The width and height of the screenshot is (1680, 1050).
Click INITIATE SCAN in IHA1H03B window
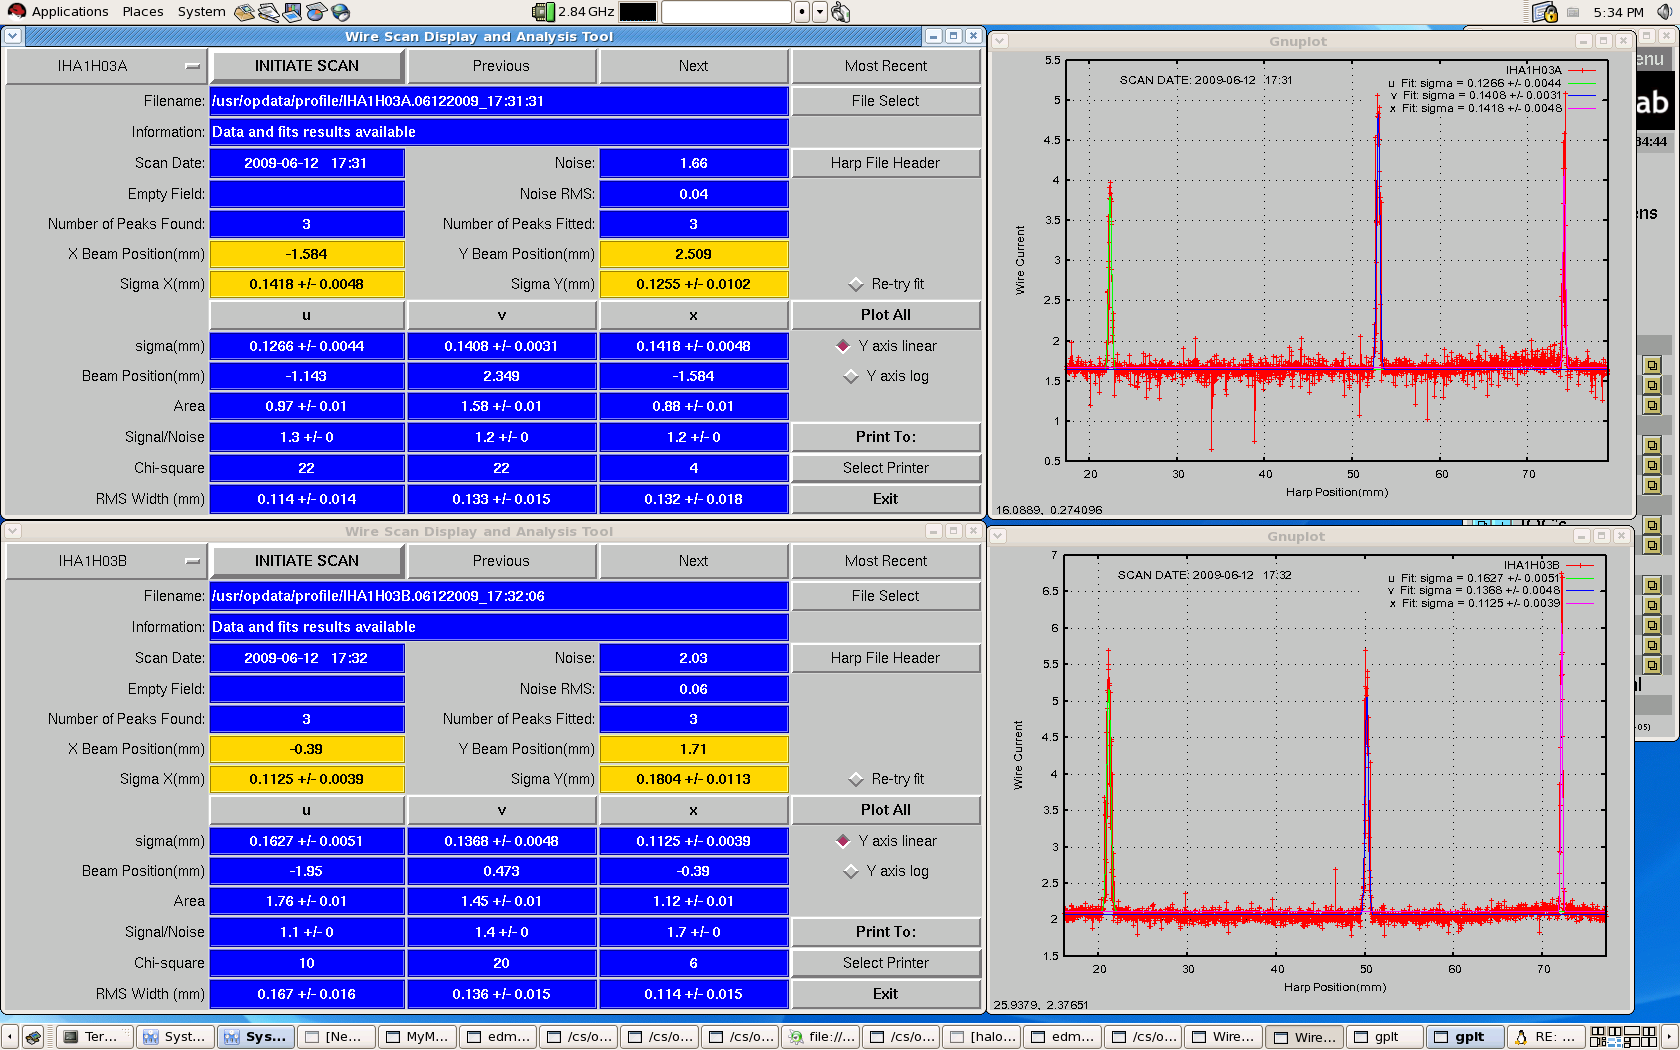307,561
